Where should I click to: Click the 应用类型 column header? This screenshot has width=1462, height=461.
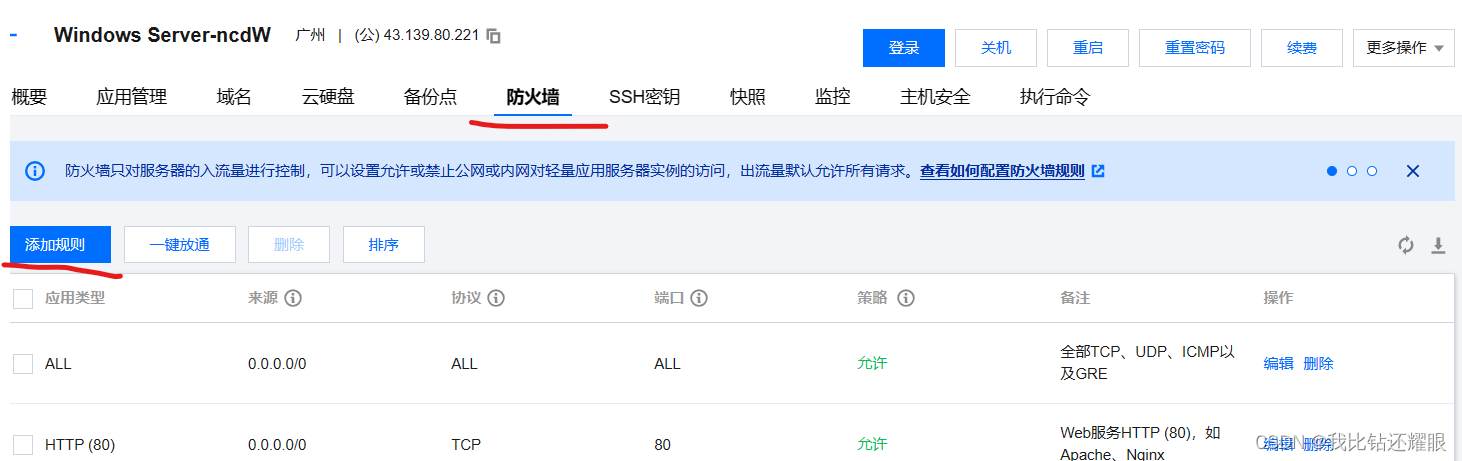click(75, 298)
